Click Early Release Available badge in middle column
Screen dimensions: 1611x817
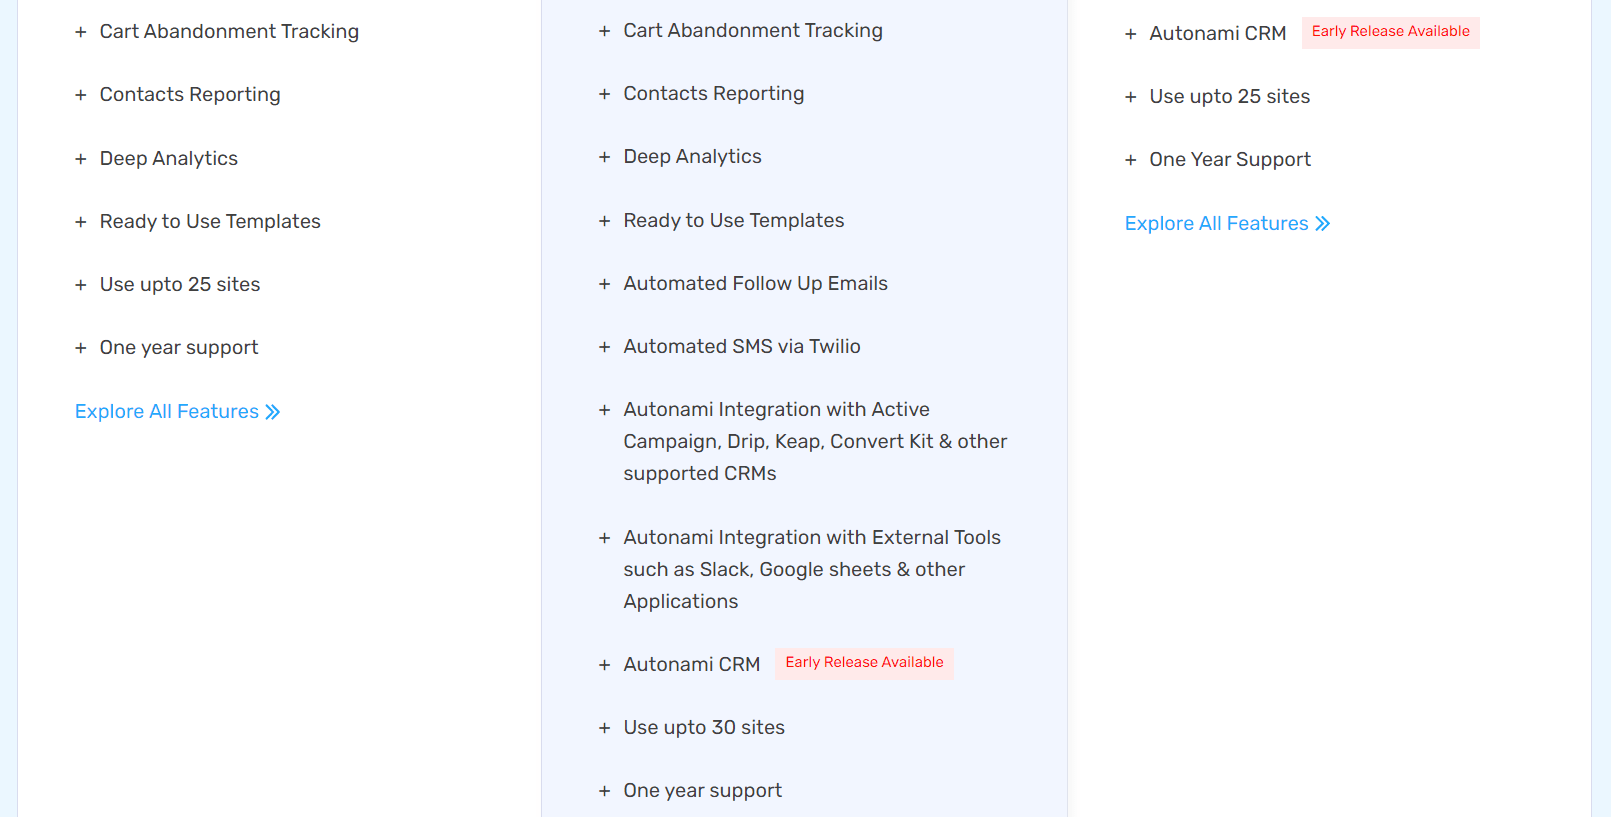click(864, 663)
